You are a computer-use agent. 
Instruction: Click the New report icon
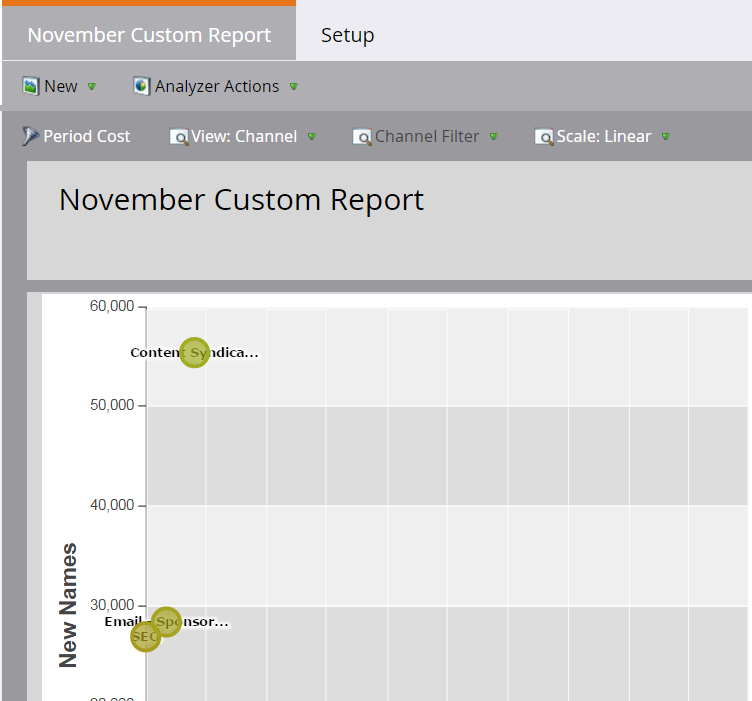click(31, 87)
